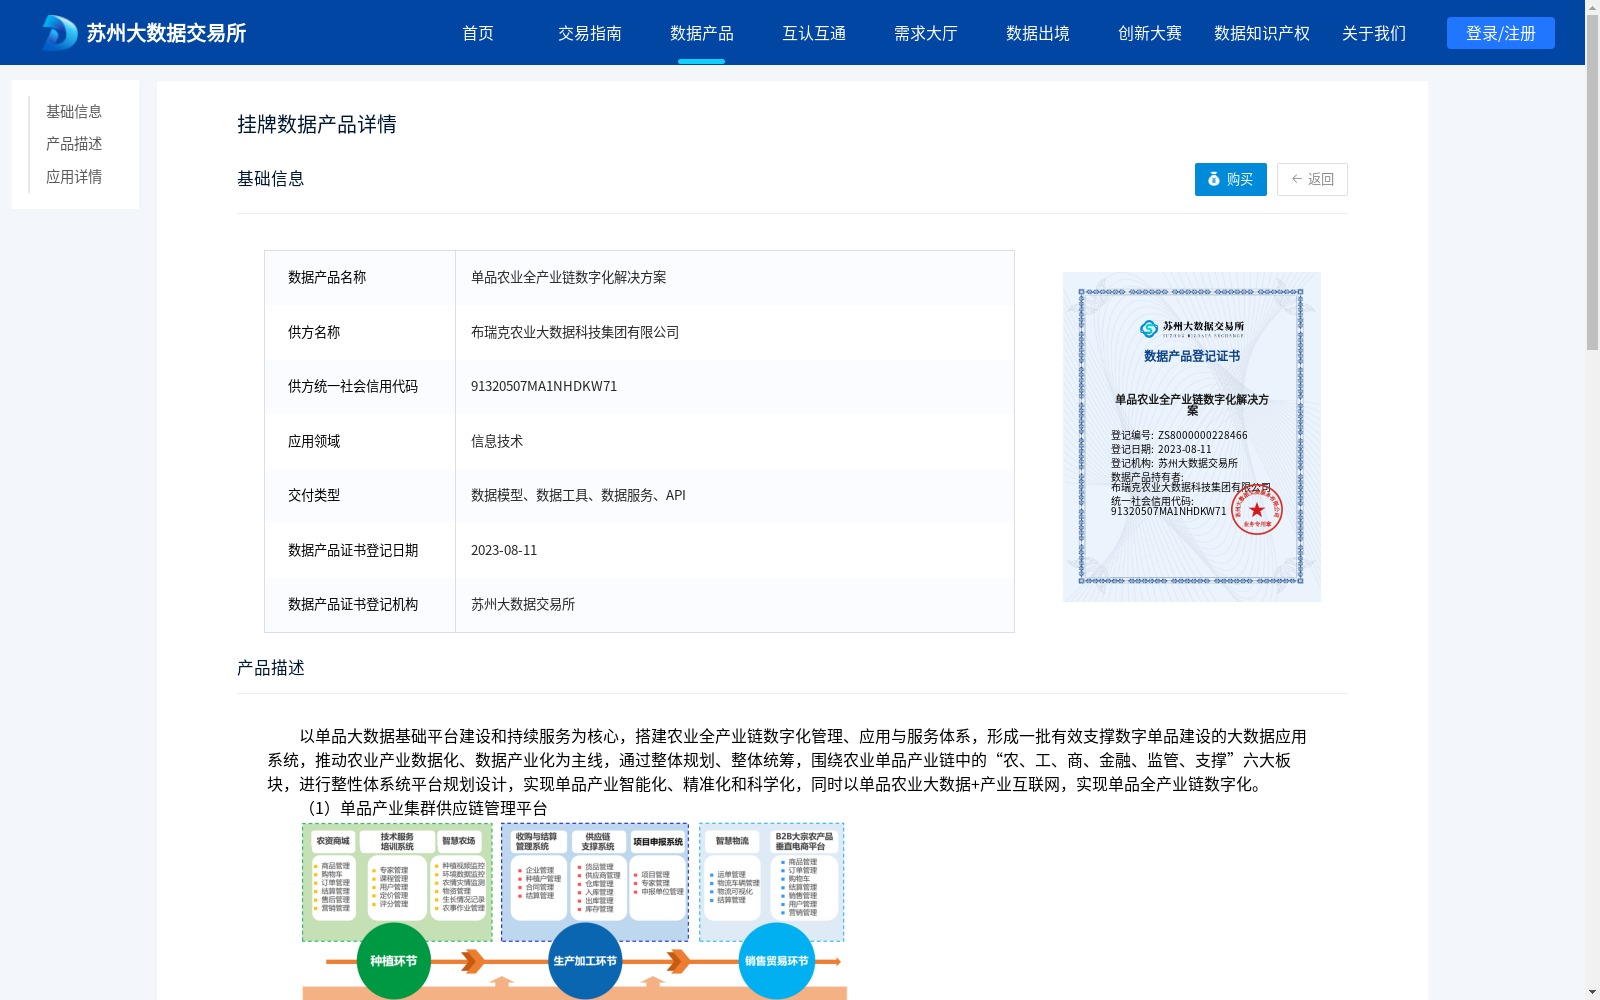Click the scrollbar up arrow
Image resolution: width=1600 pixels, height=1000 pixels.
(x=1592, y=7)
